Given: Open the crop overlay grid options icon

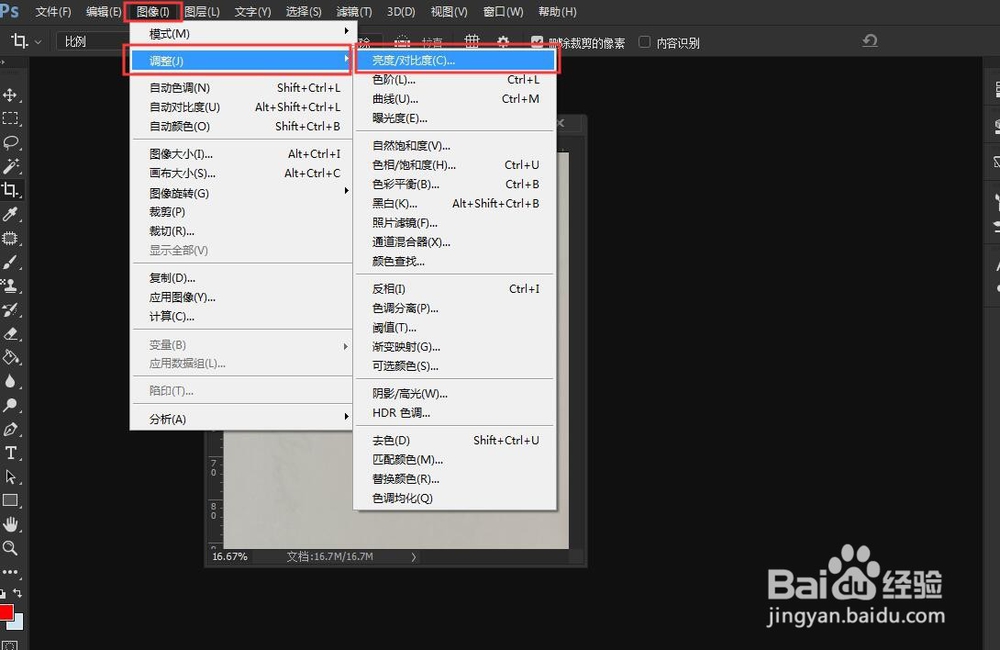Looking at the screenshot, I should click(472, 42).
